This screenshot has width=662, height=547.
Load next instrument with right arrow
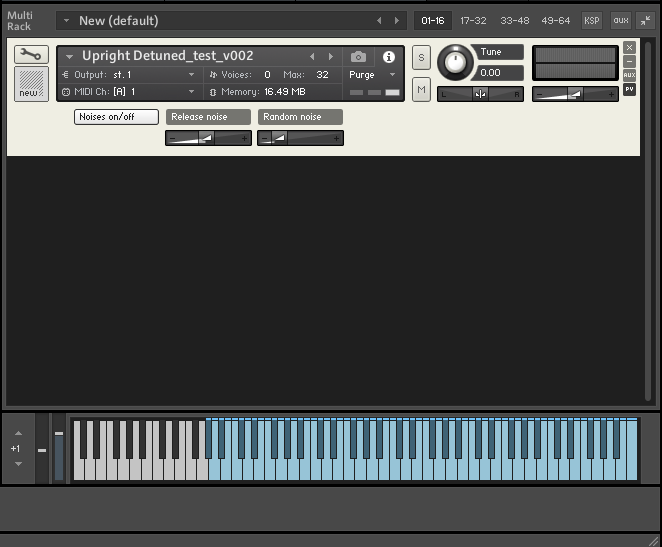click(x=331, y=57)
